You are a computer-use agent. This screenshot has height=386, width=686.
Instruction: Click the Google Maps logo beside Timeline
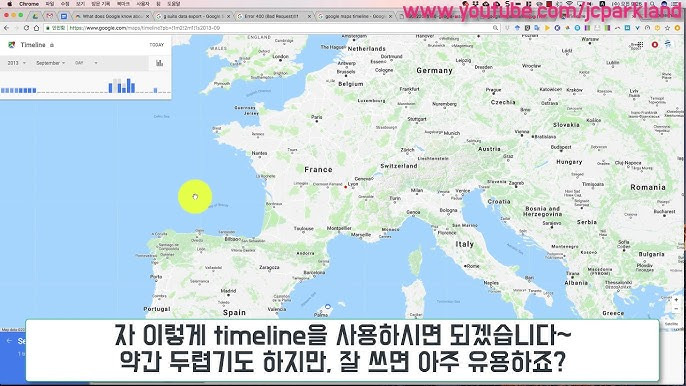12,45
